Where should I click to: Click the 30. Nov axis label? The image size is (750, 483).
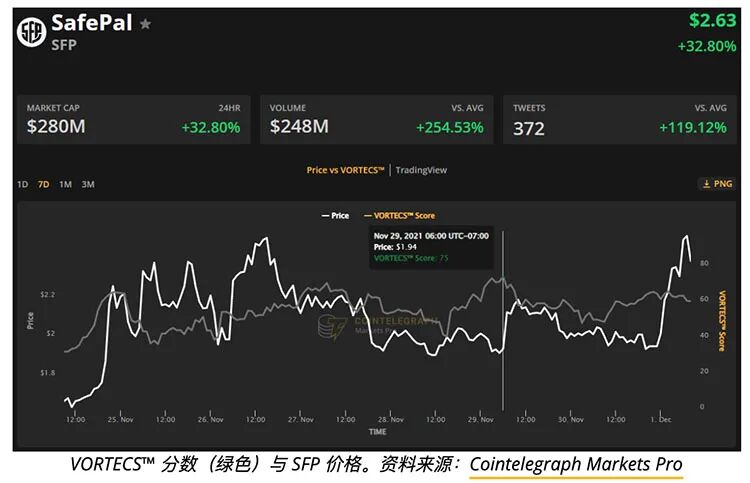click(571, 419)
